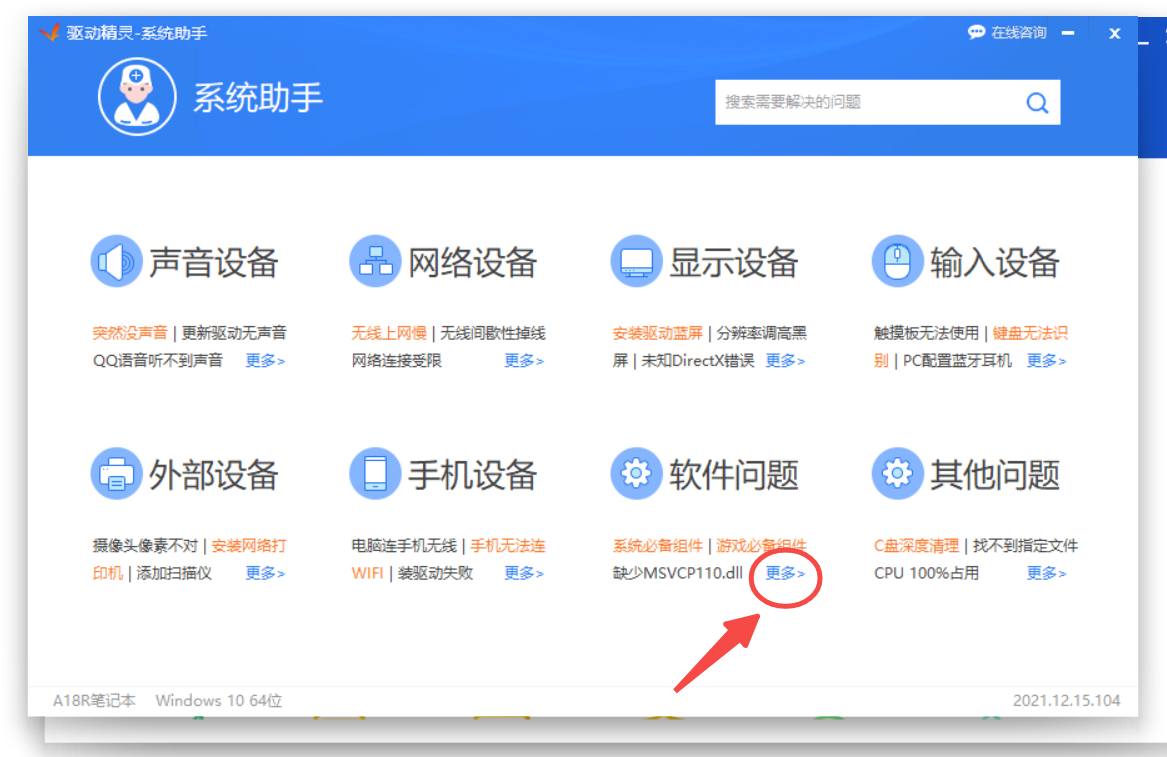Type in the problem search box
1167x757 pixels.
(865, 102)
